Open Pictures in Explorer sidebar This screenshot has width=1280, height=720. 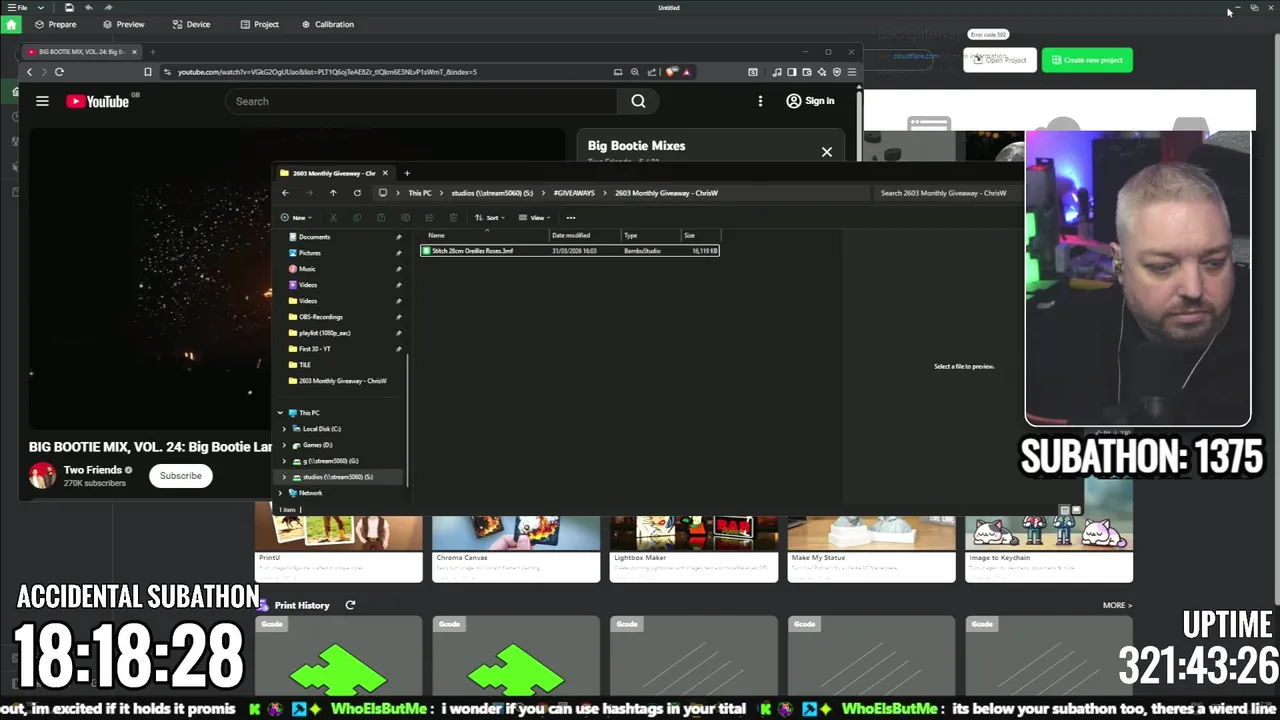[310, 253]
